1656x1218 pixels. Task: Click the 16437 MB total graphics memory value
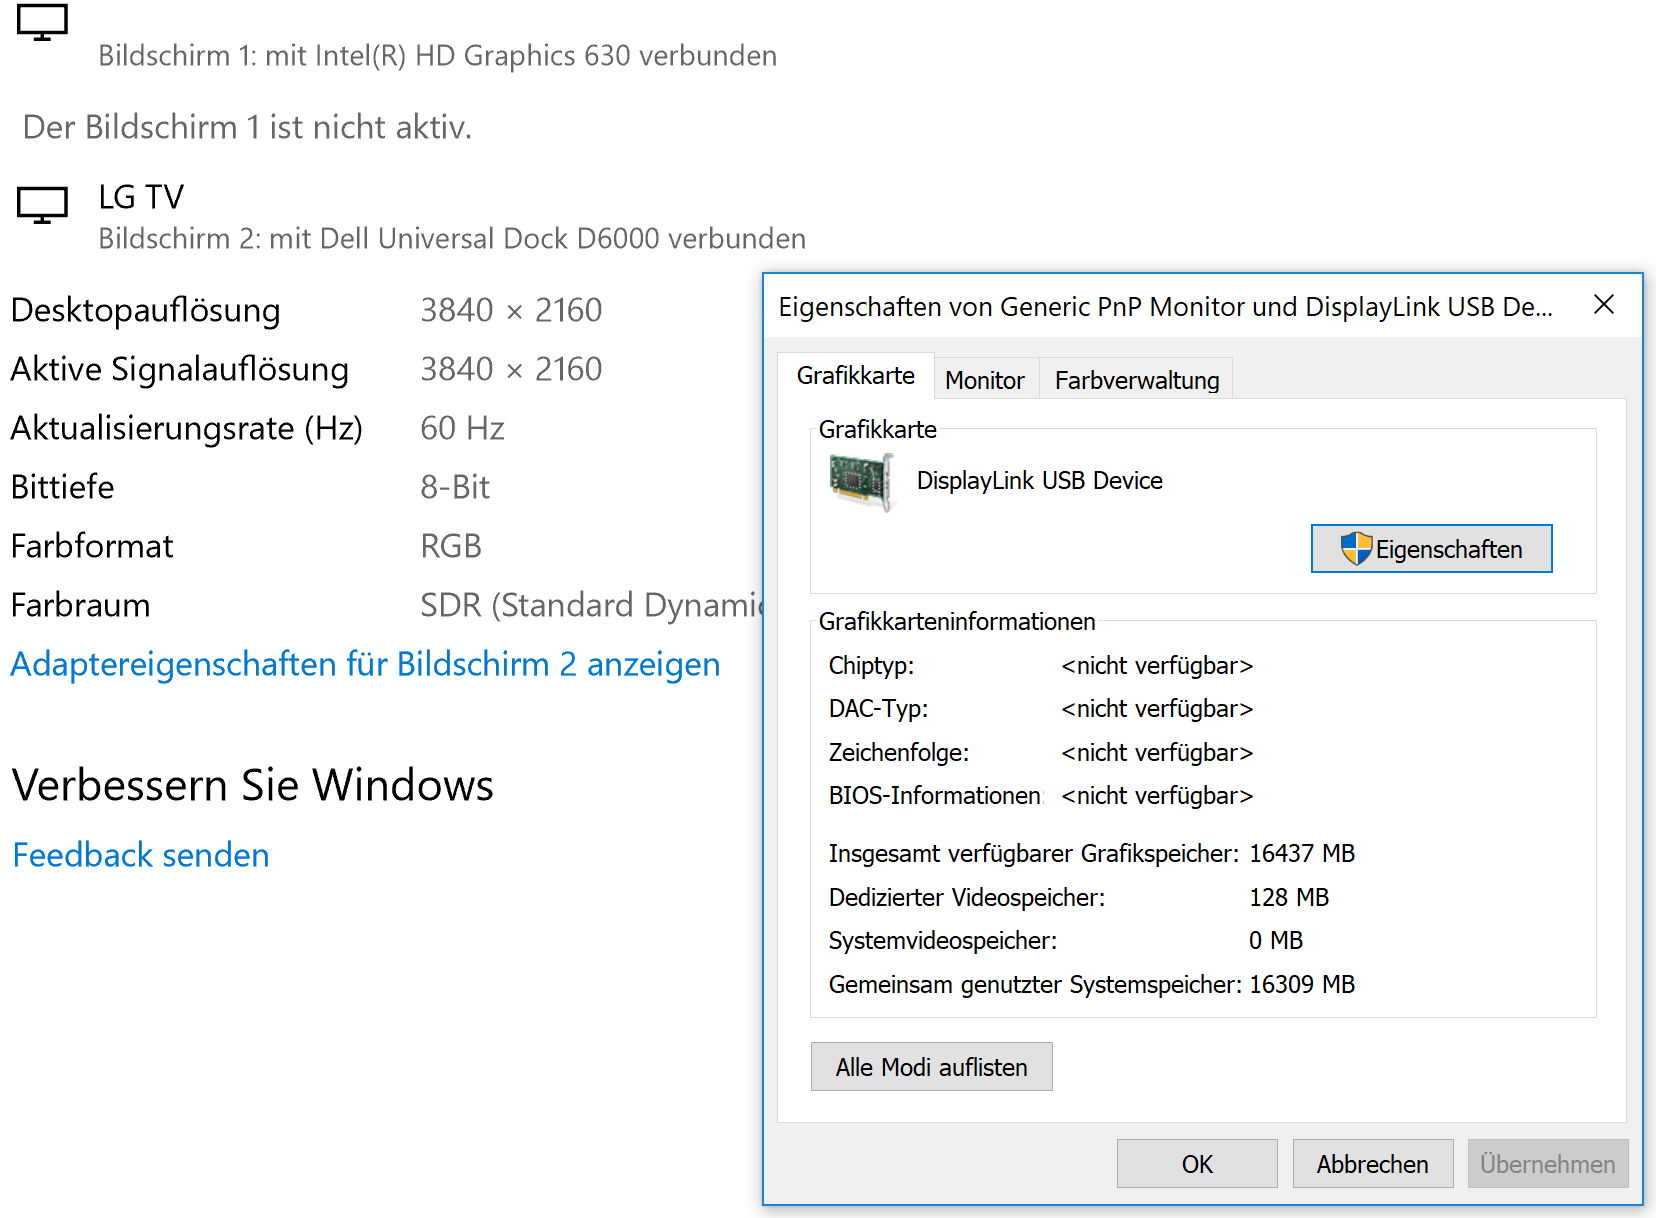point(1302,854)
